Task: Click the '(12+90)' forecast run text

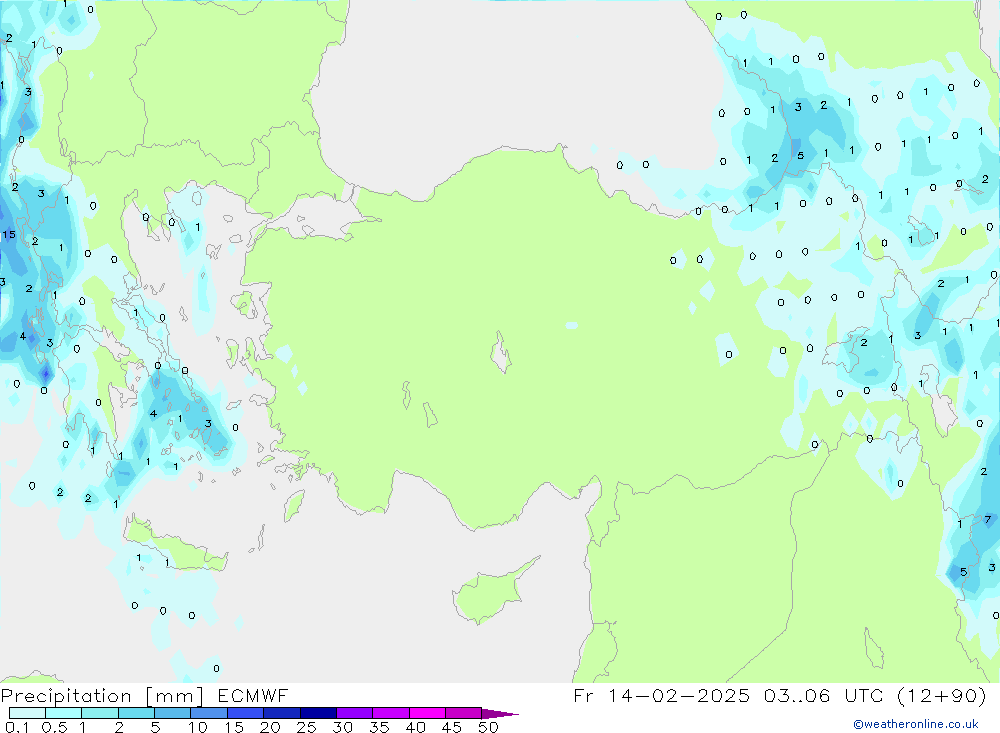Action: pyautogui.click(x=942, y=696)
